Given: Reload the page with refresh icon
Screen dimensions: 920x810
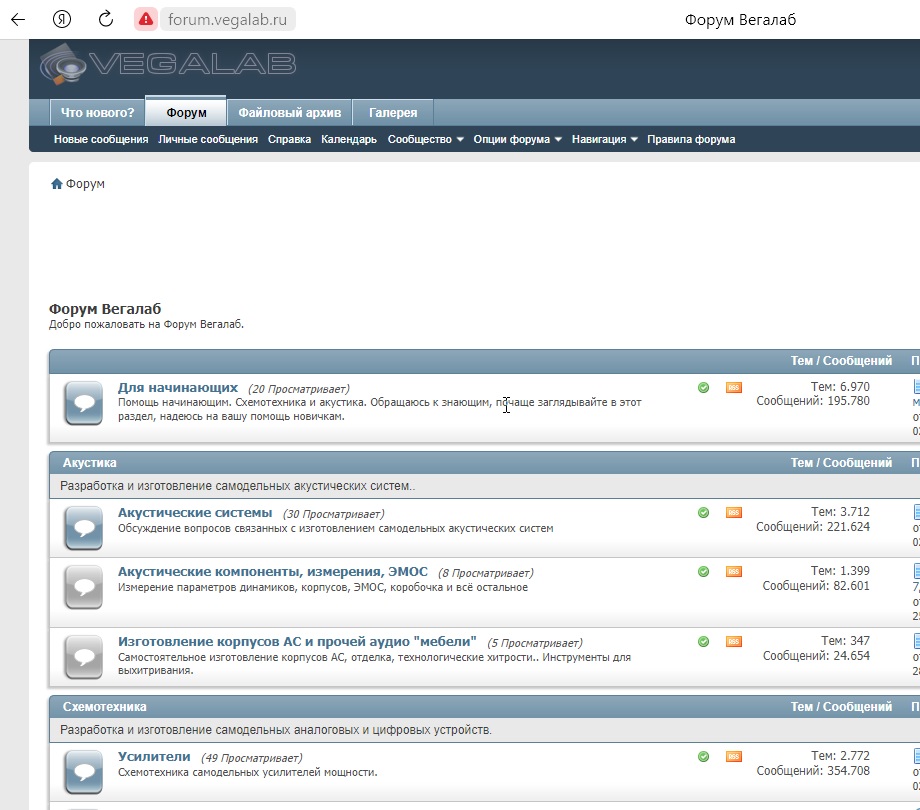Looking at the screenshot, I should click(106, 19).
